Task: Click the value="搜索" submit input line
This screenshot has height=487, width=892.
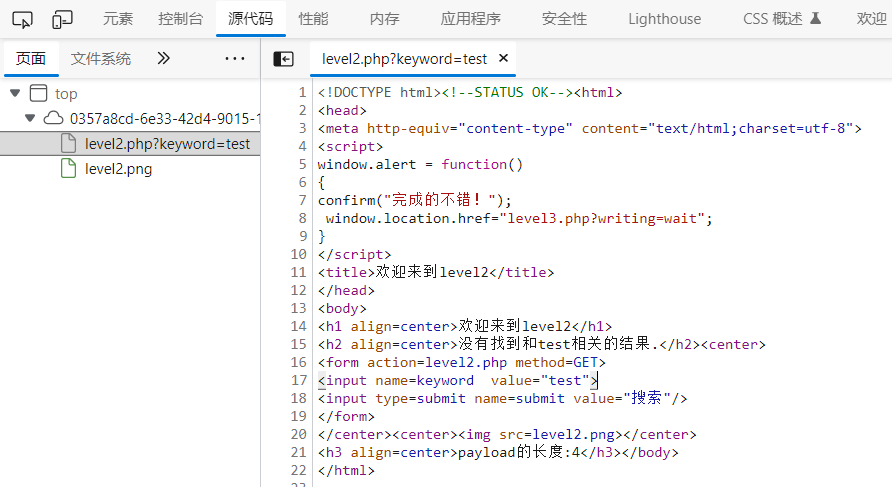Action: pos(502,398)
